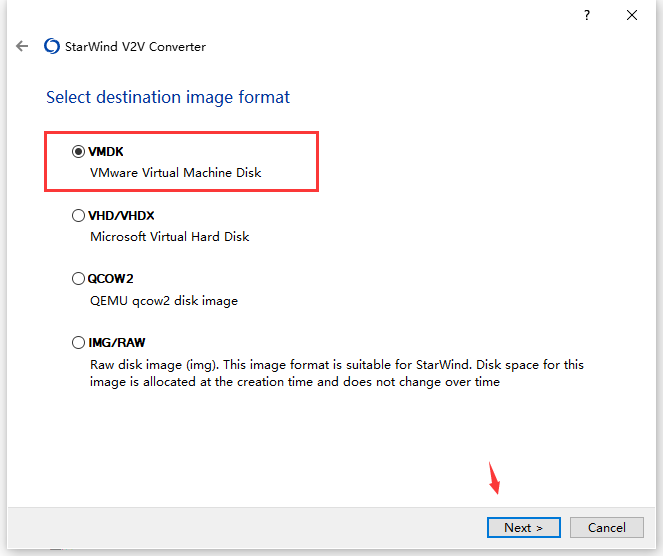Click the StarWind circular logo icon
This screenshot has height=556, width=663.
coord(52,46)
